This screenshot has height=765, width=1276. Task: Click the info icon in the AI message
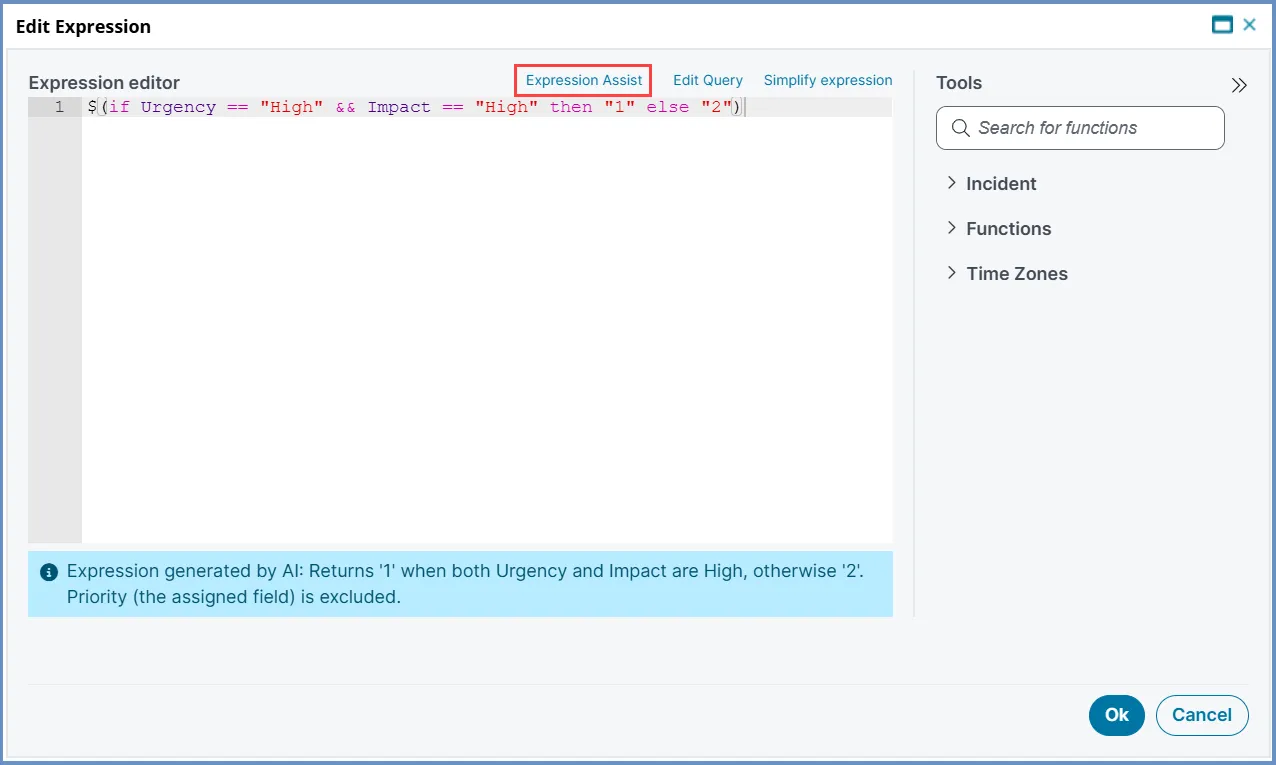coord(48,573)
